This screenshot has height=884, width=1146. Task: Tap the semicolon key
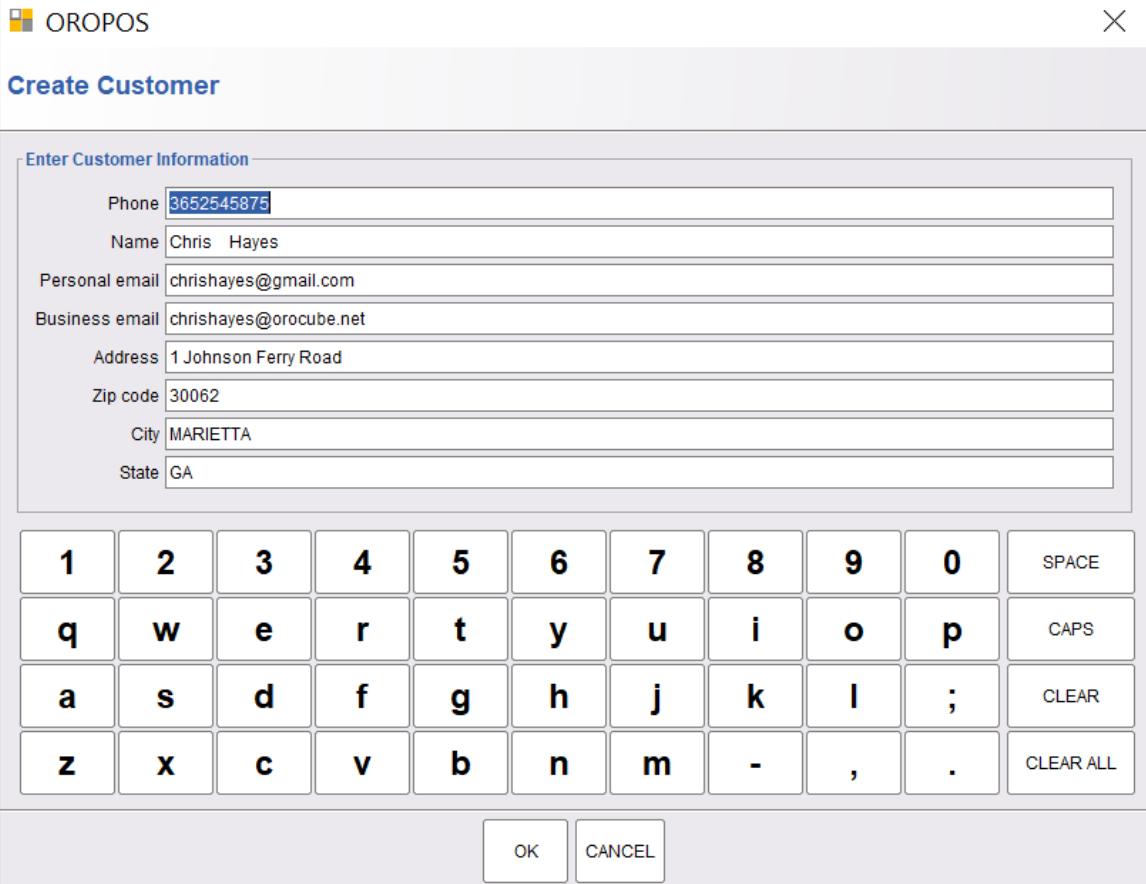point(952,696)
